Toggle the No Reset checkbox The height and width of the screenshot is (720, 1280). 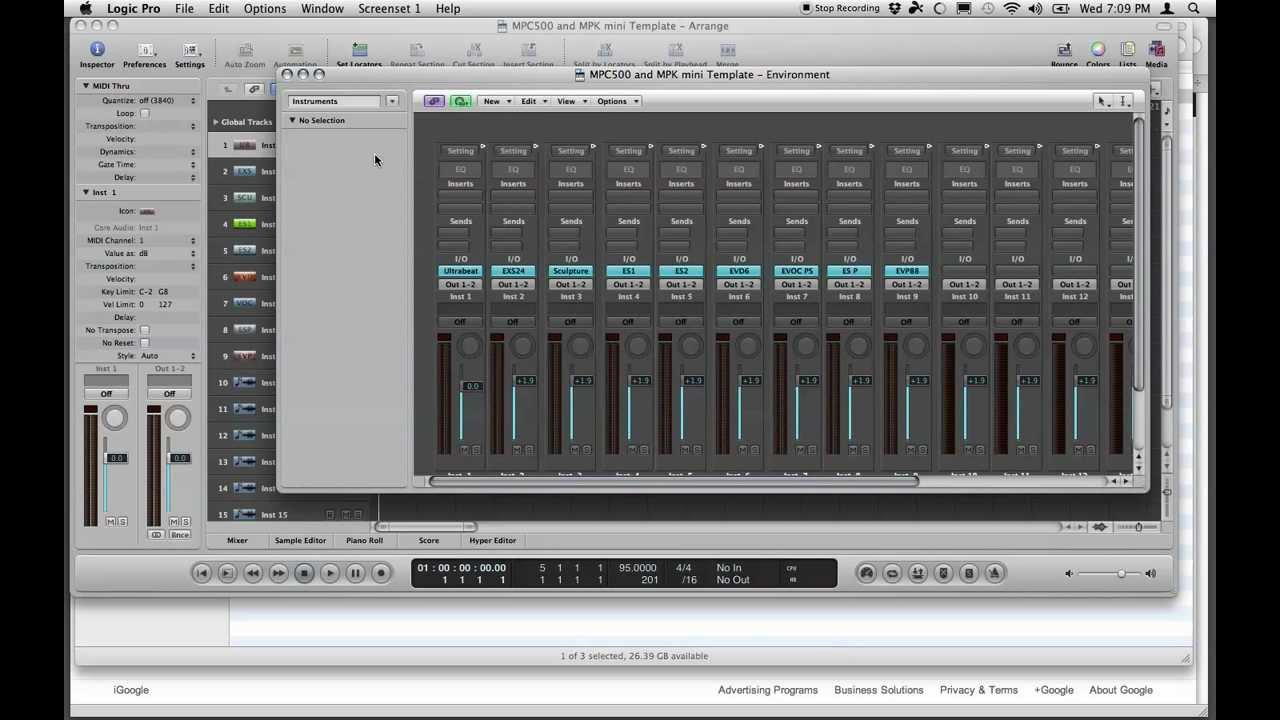[145, 343]
